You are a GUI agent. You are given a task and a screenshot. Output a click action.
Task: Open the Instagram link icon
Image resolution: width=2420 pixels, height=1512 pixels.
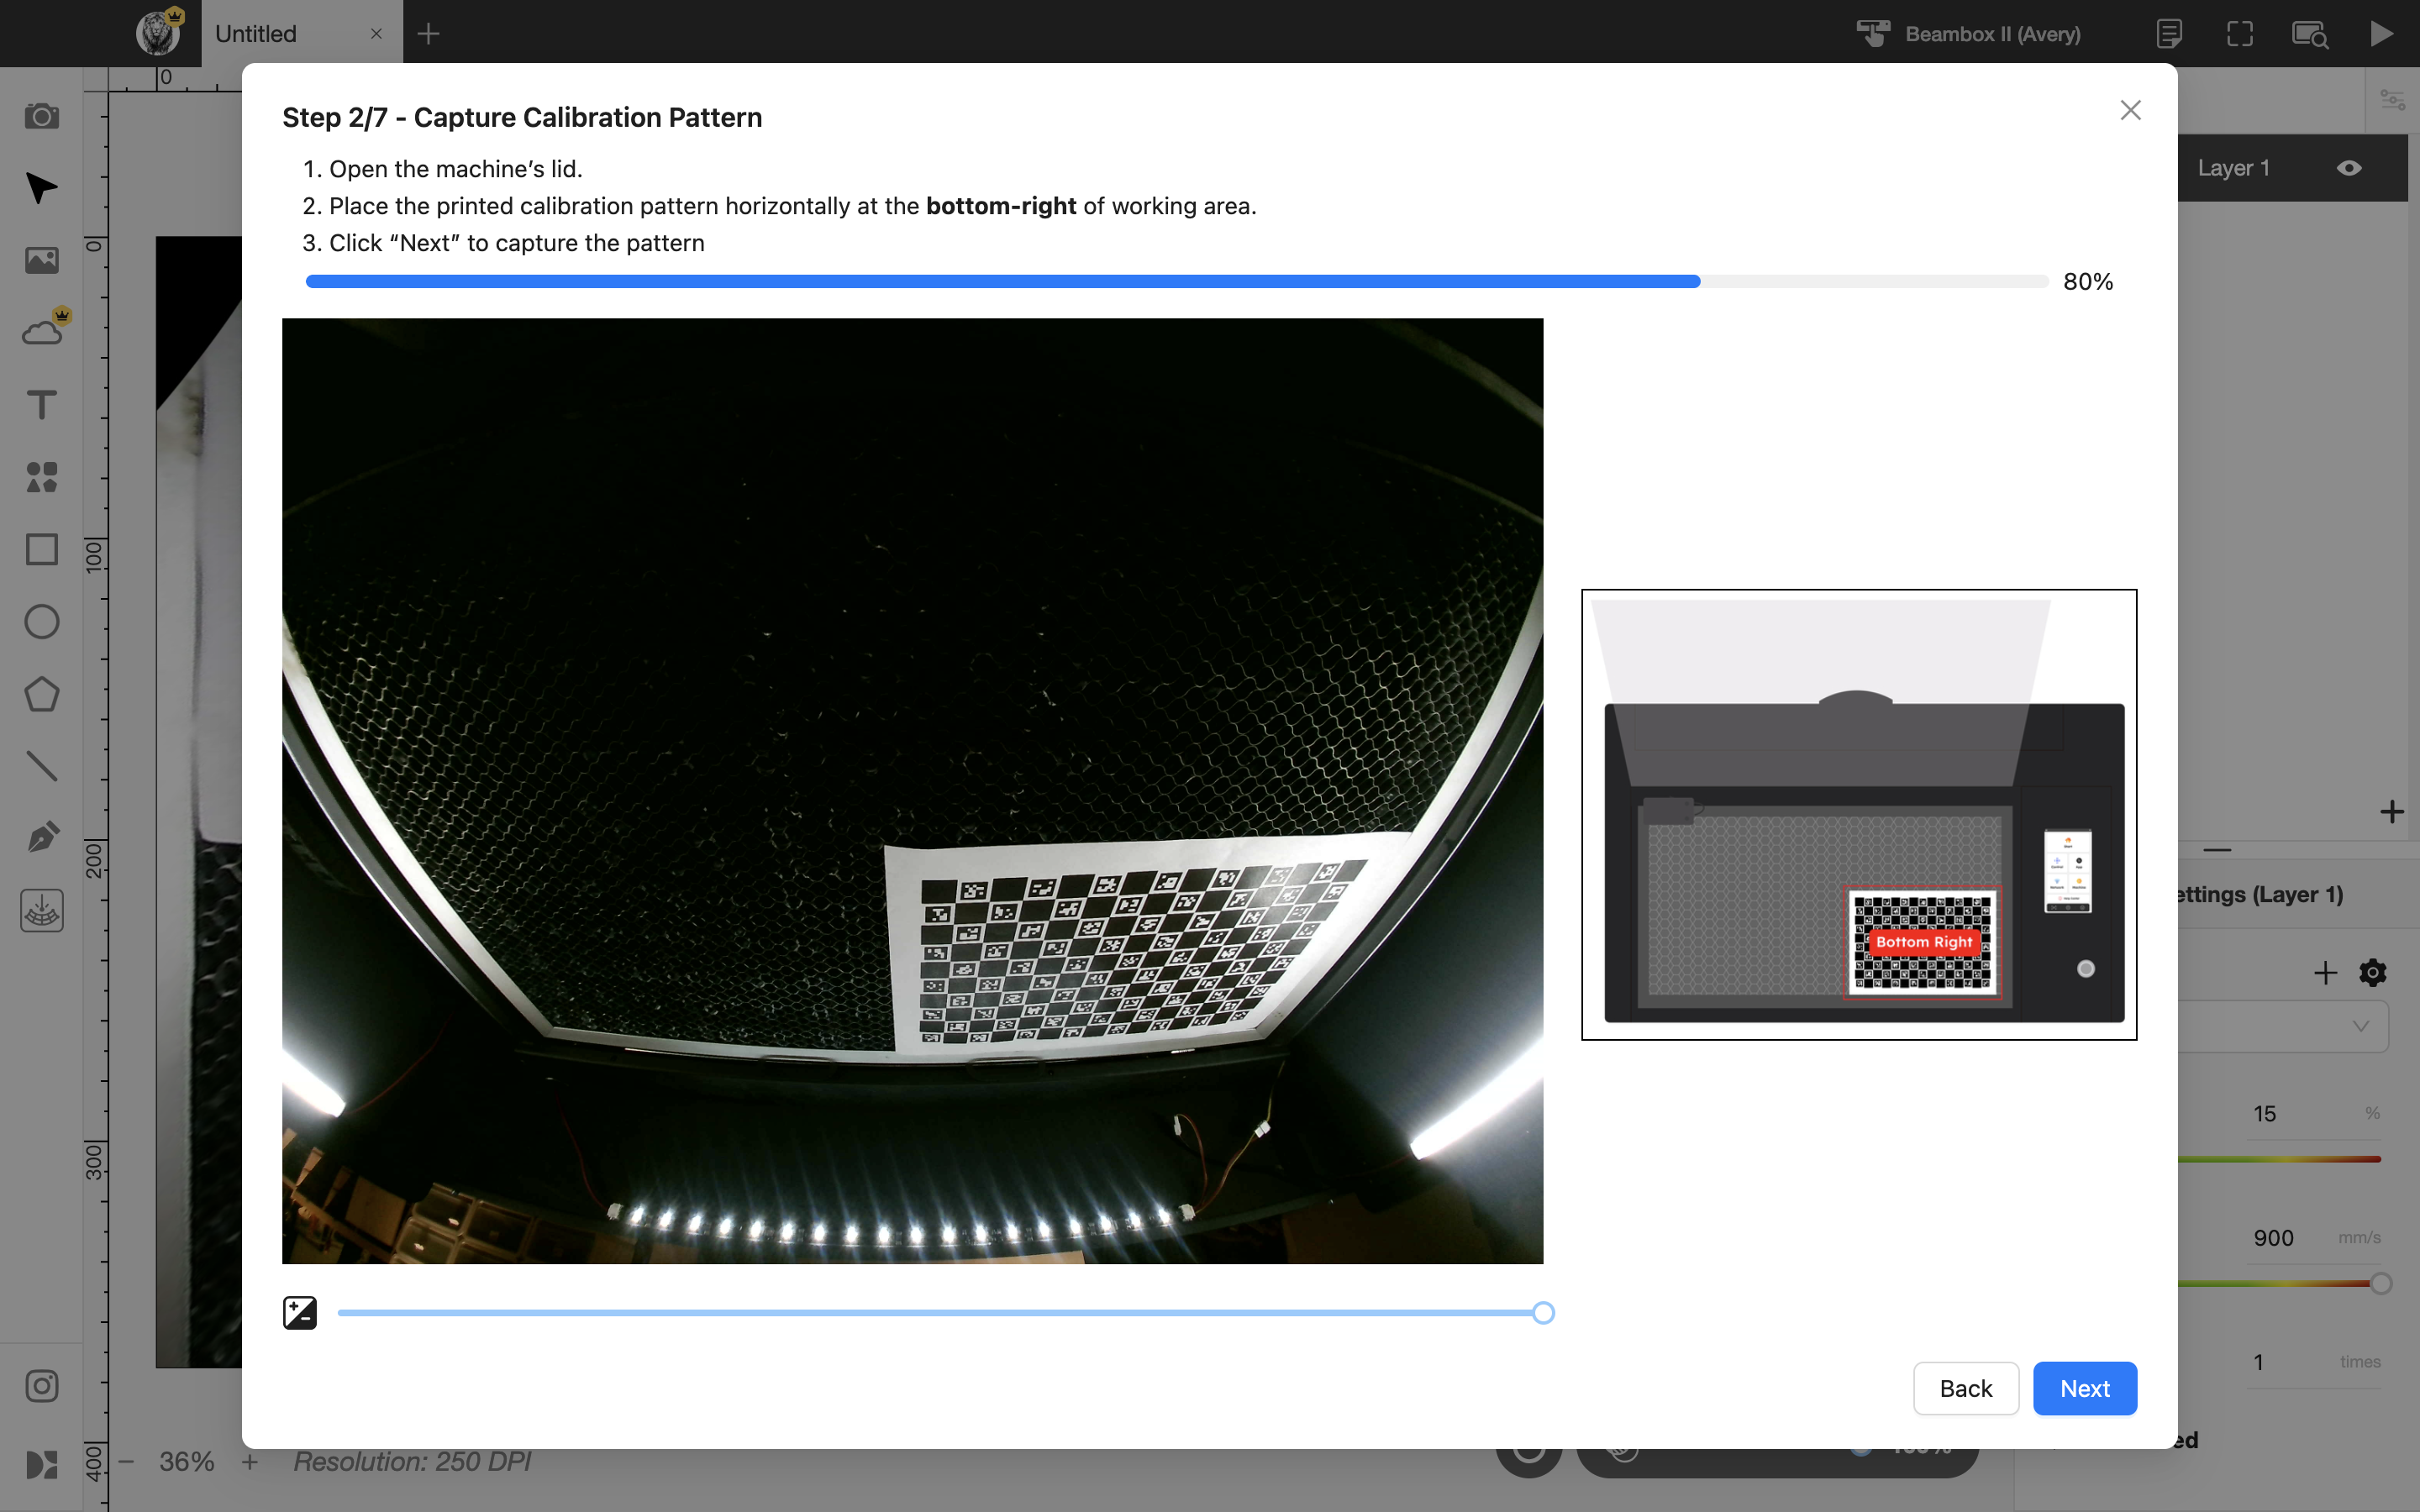point(41,1386)
